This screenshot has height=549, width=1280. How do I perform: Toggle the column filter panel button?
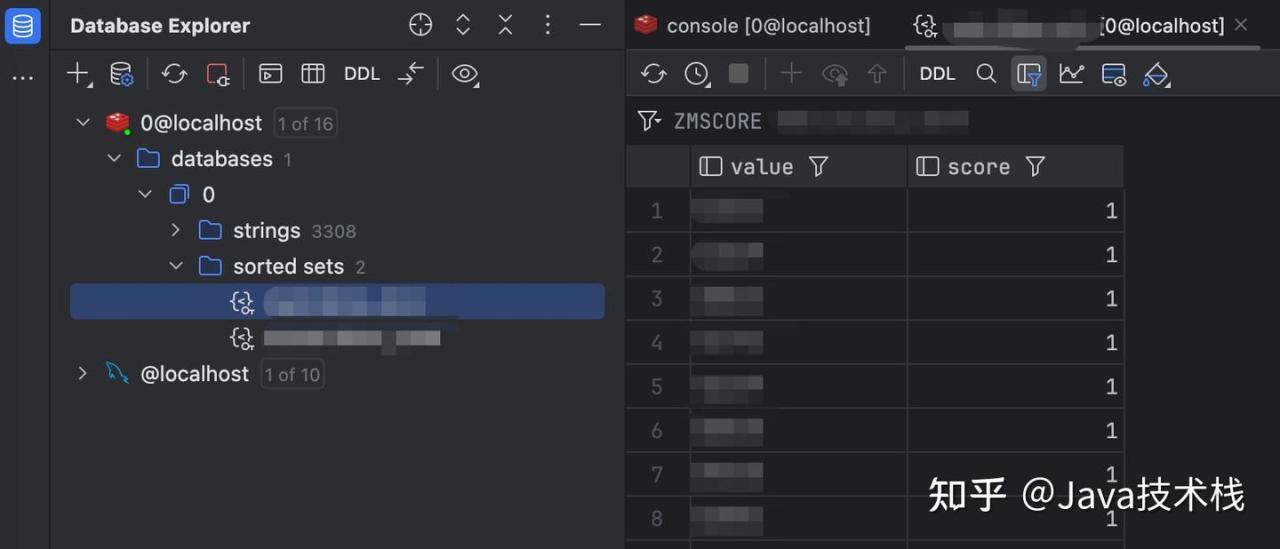click(x=1028, y=73)
